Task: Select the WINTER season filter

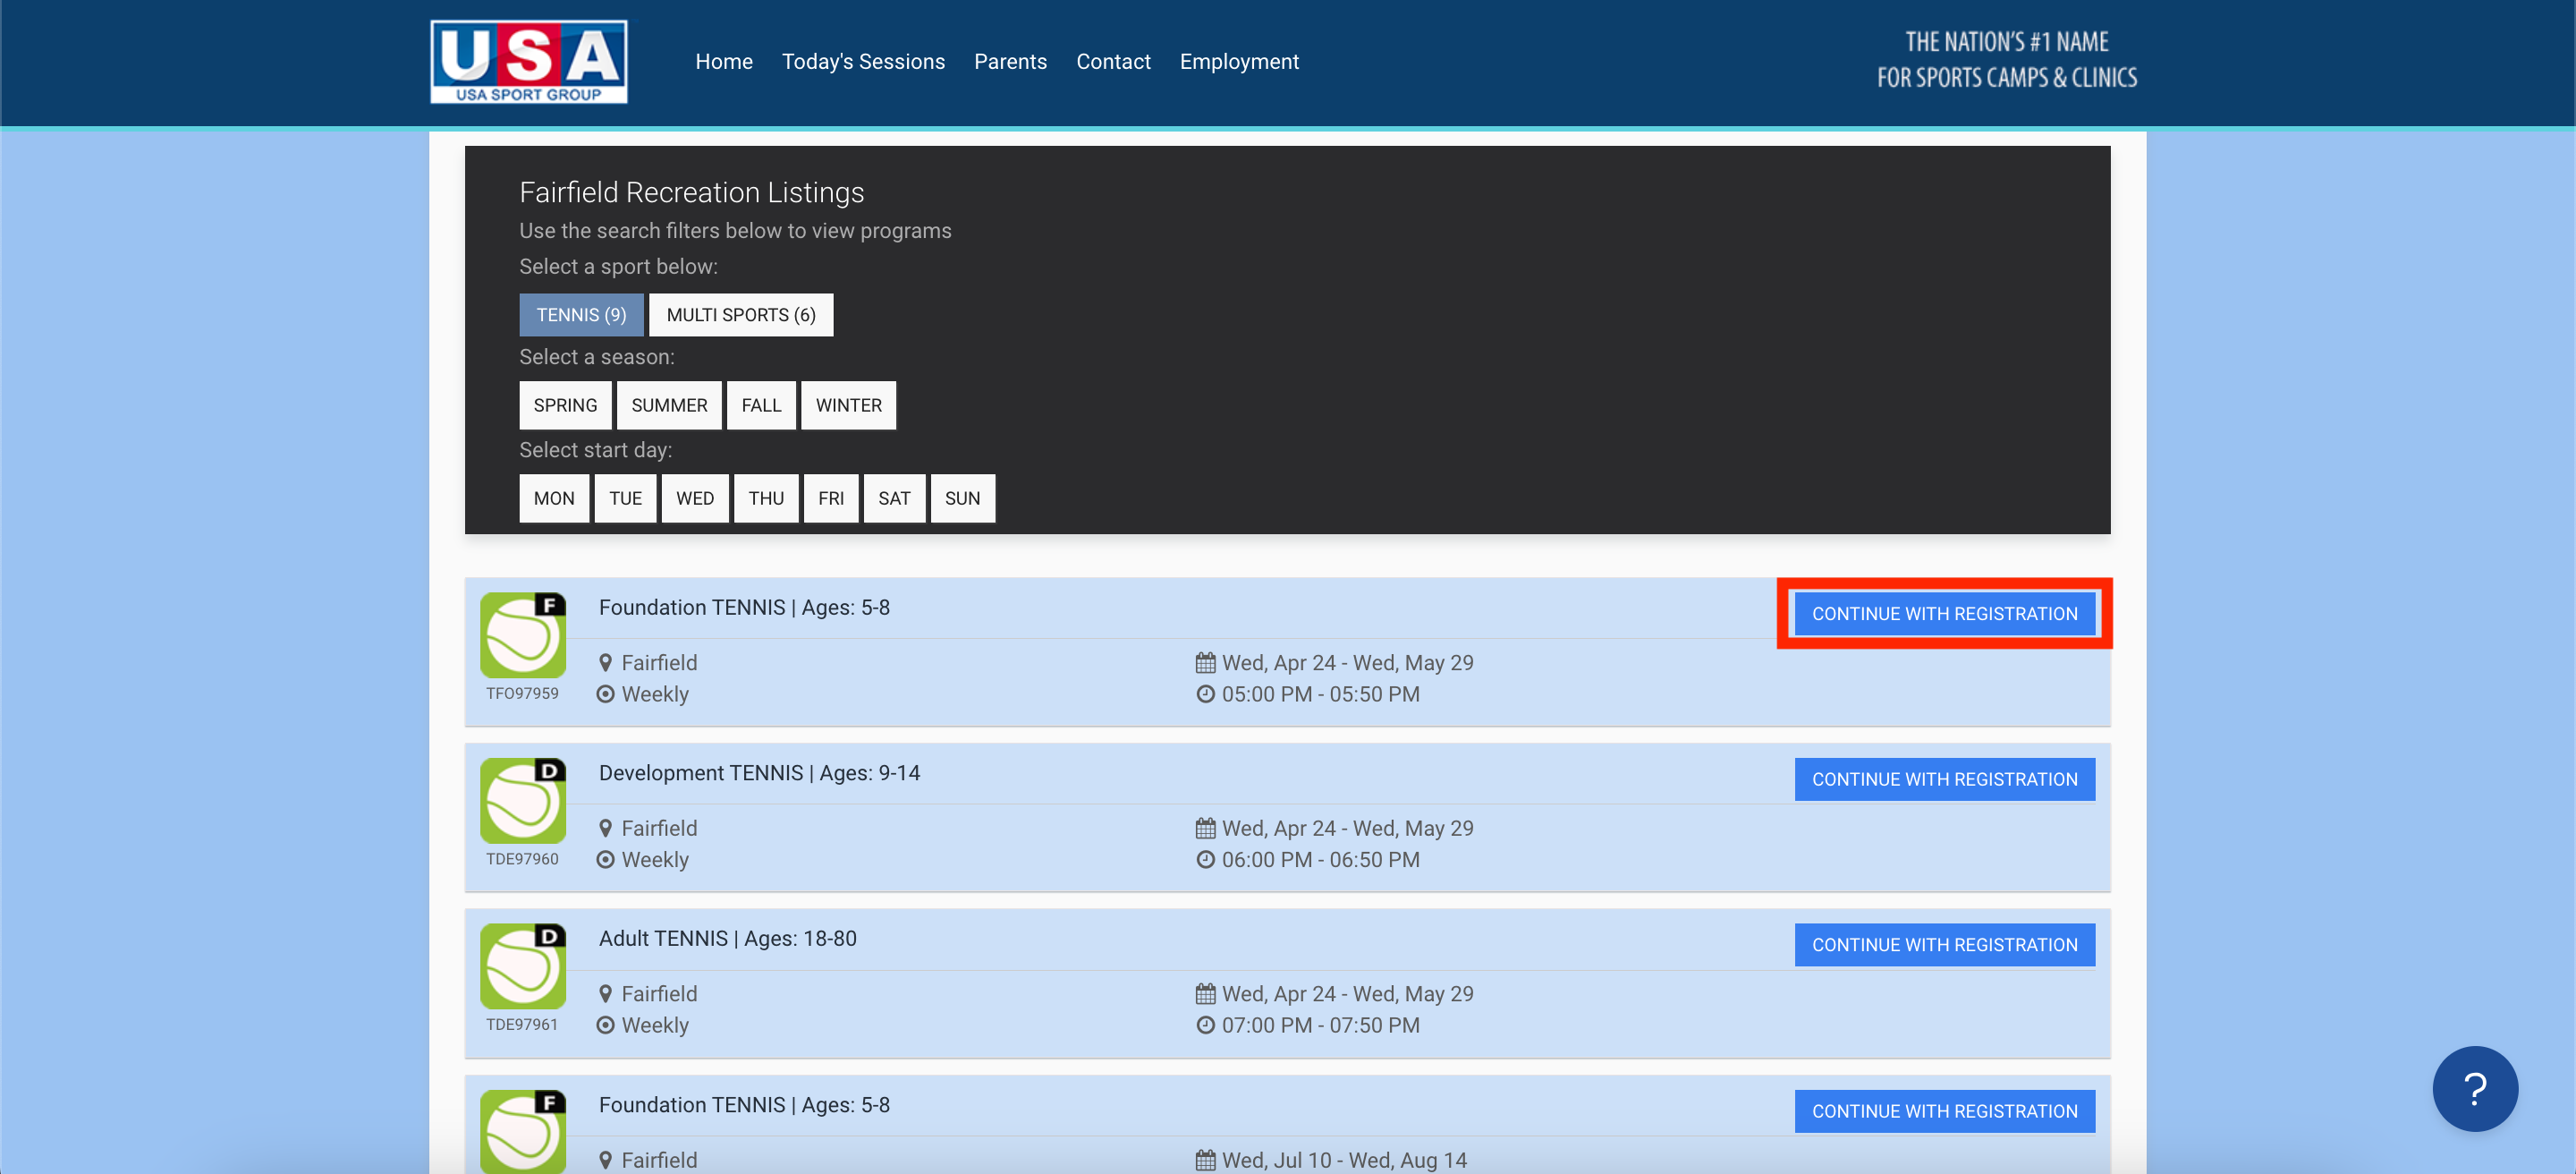Action: pyautogui.click(x=847, y=405)
